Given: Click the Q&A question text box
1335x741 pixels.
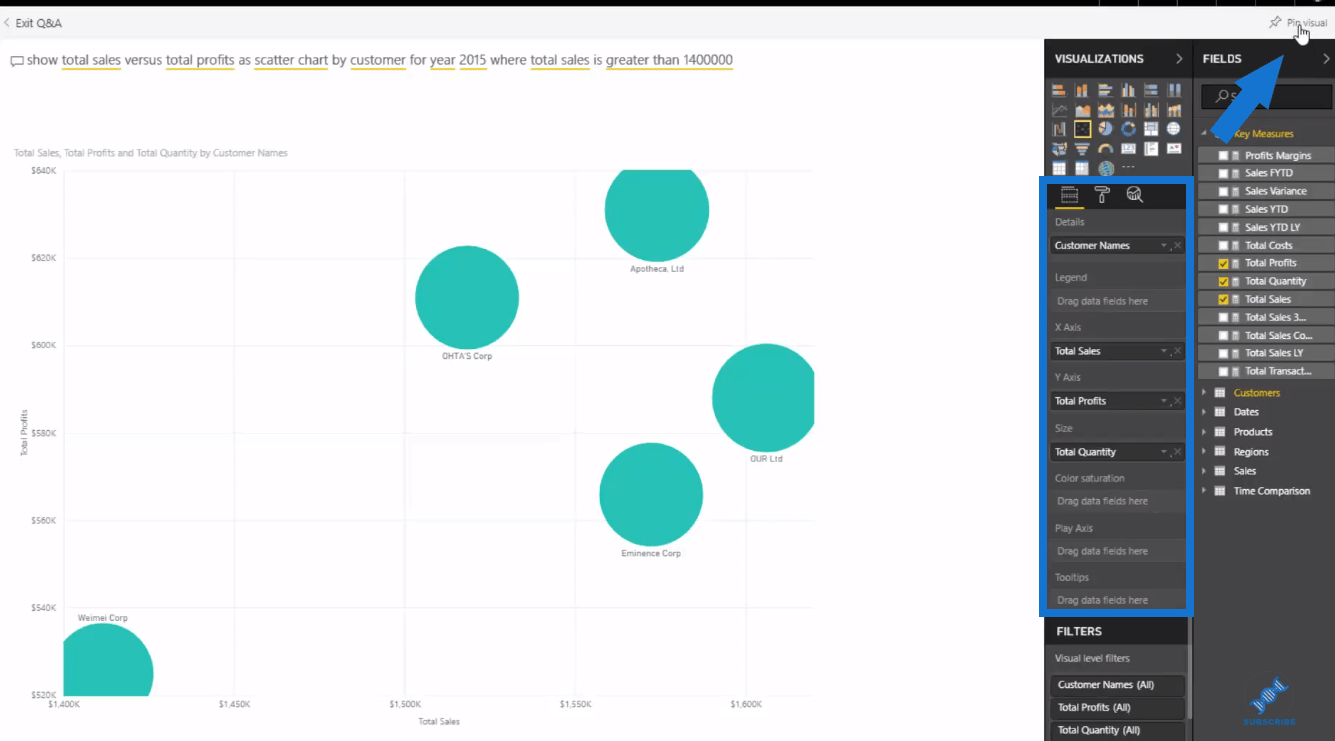Looking at the screenshot, I should (380, 60).
